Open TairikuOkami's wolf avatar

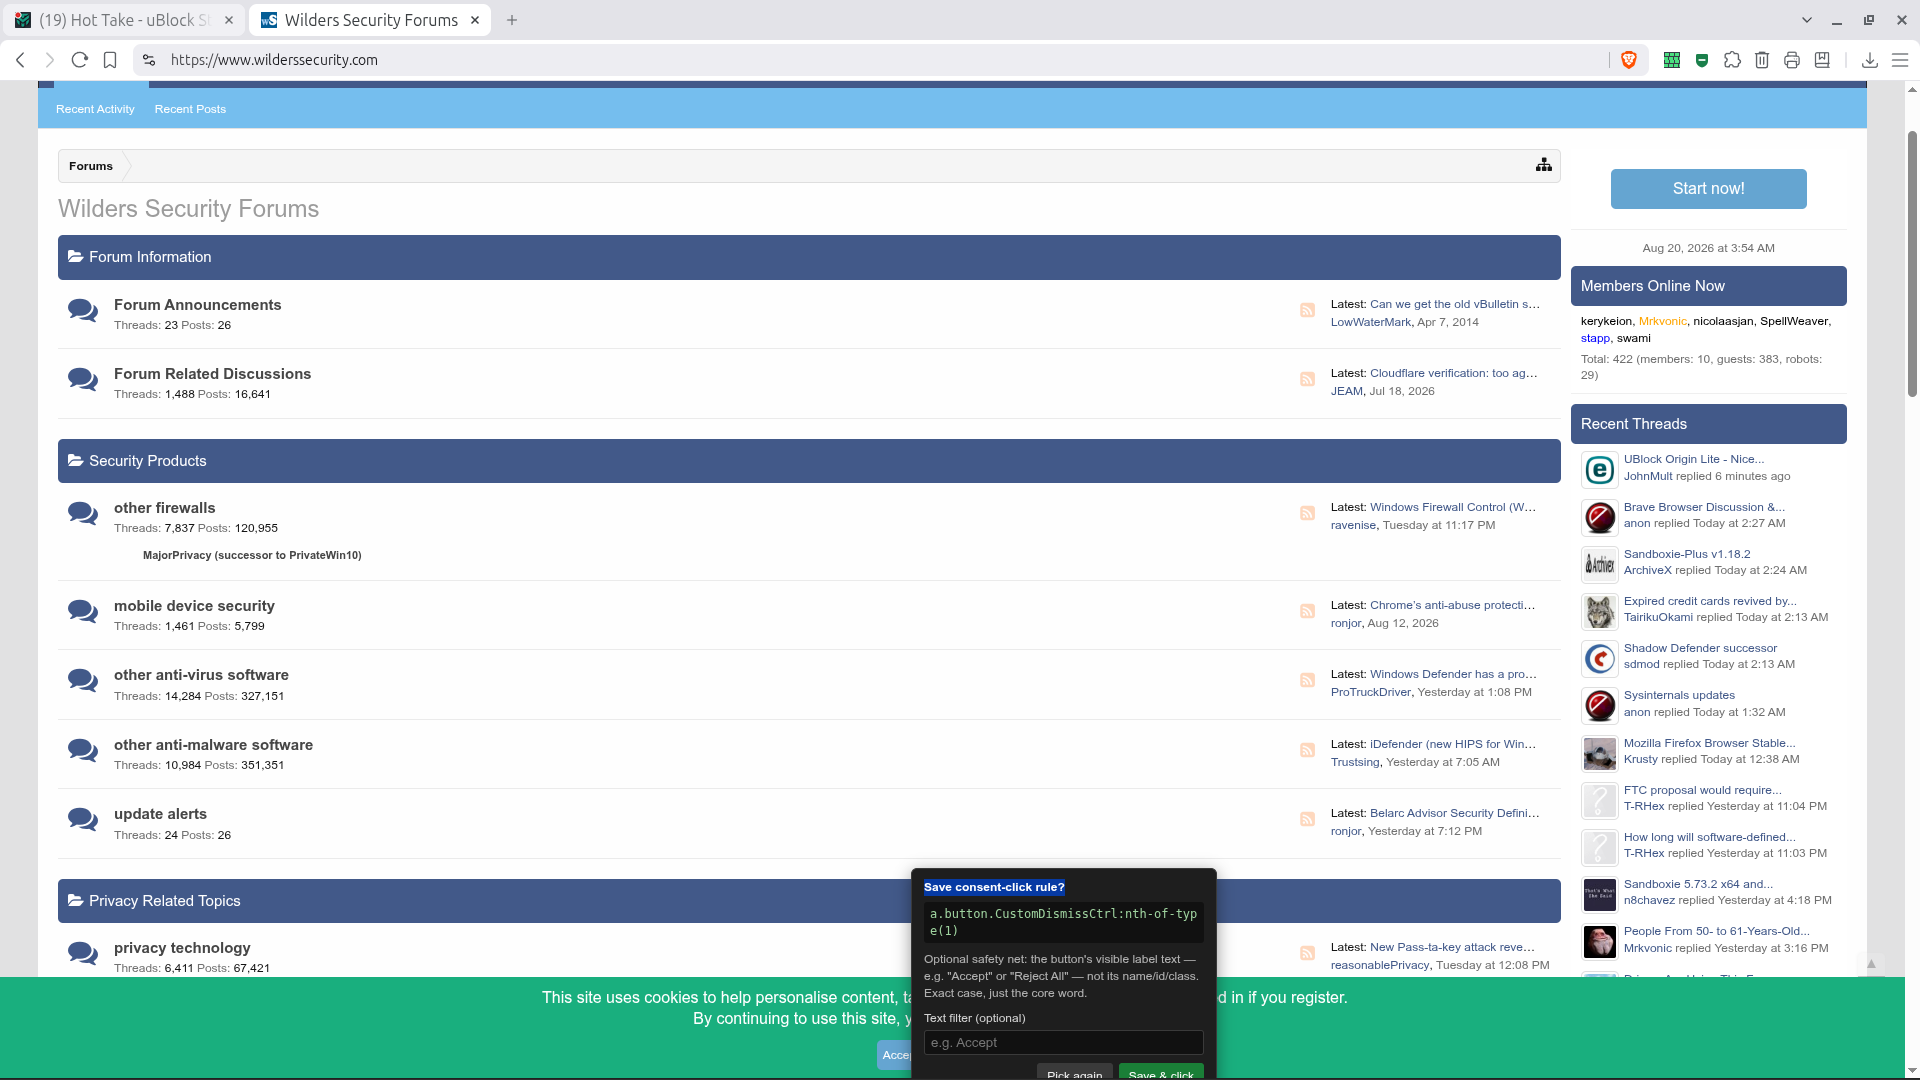(x=1600, y=611)
